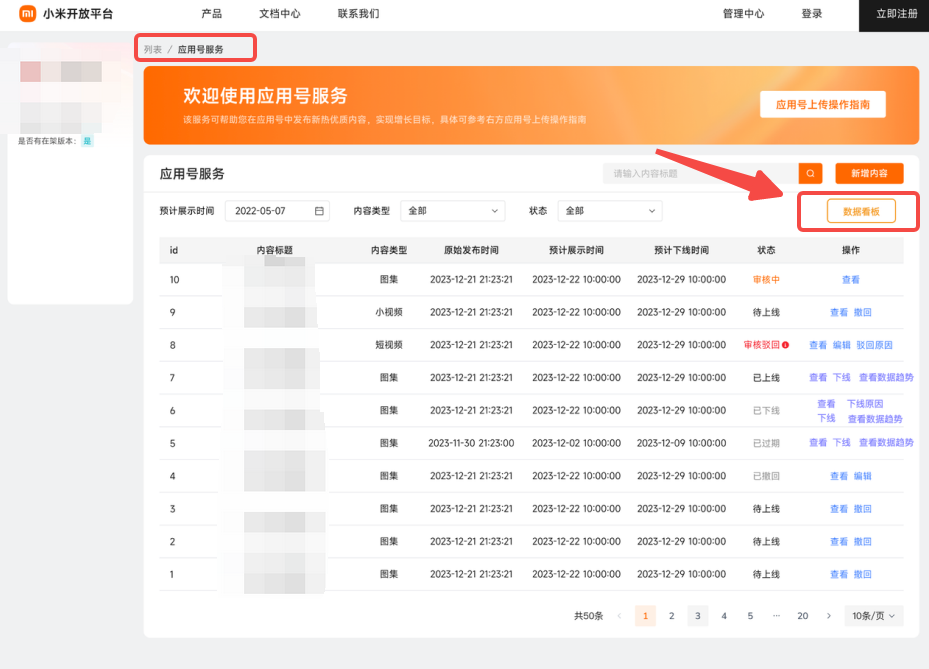The width and height of the screenshot is (929, 669).
Task: Open the 内容类型 dropdown
Action: pos(453,211)
